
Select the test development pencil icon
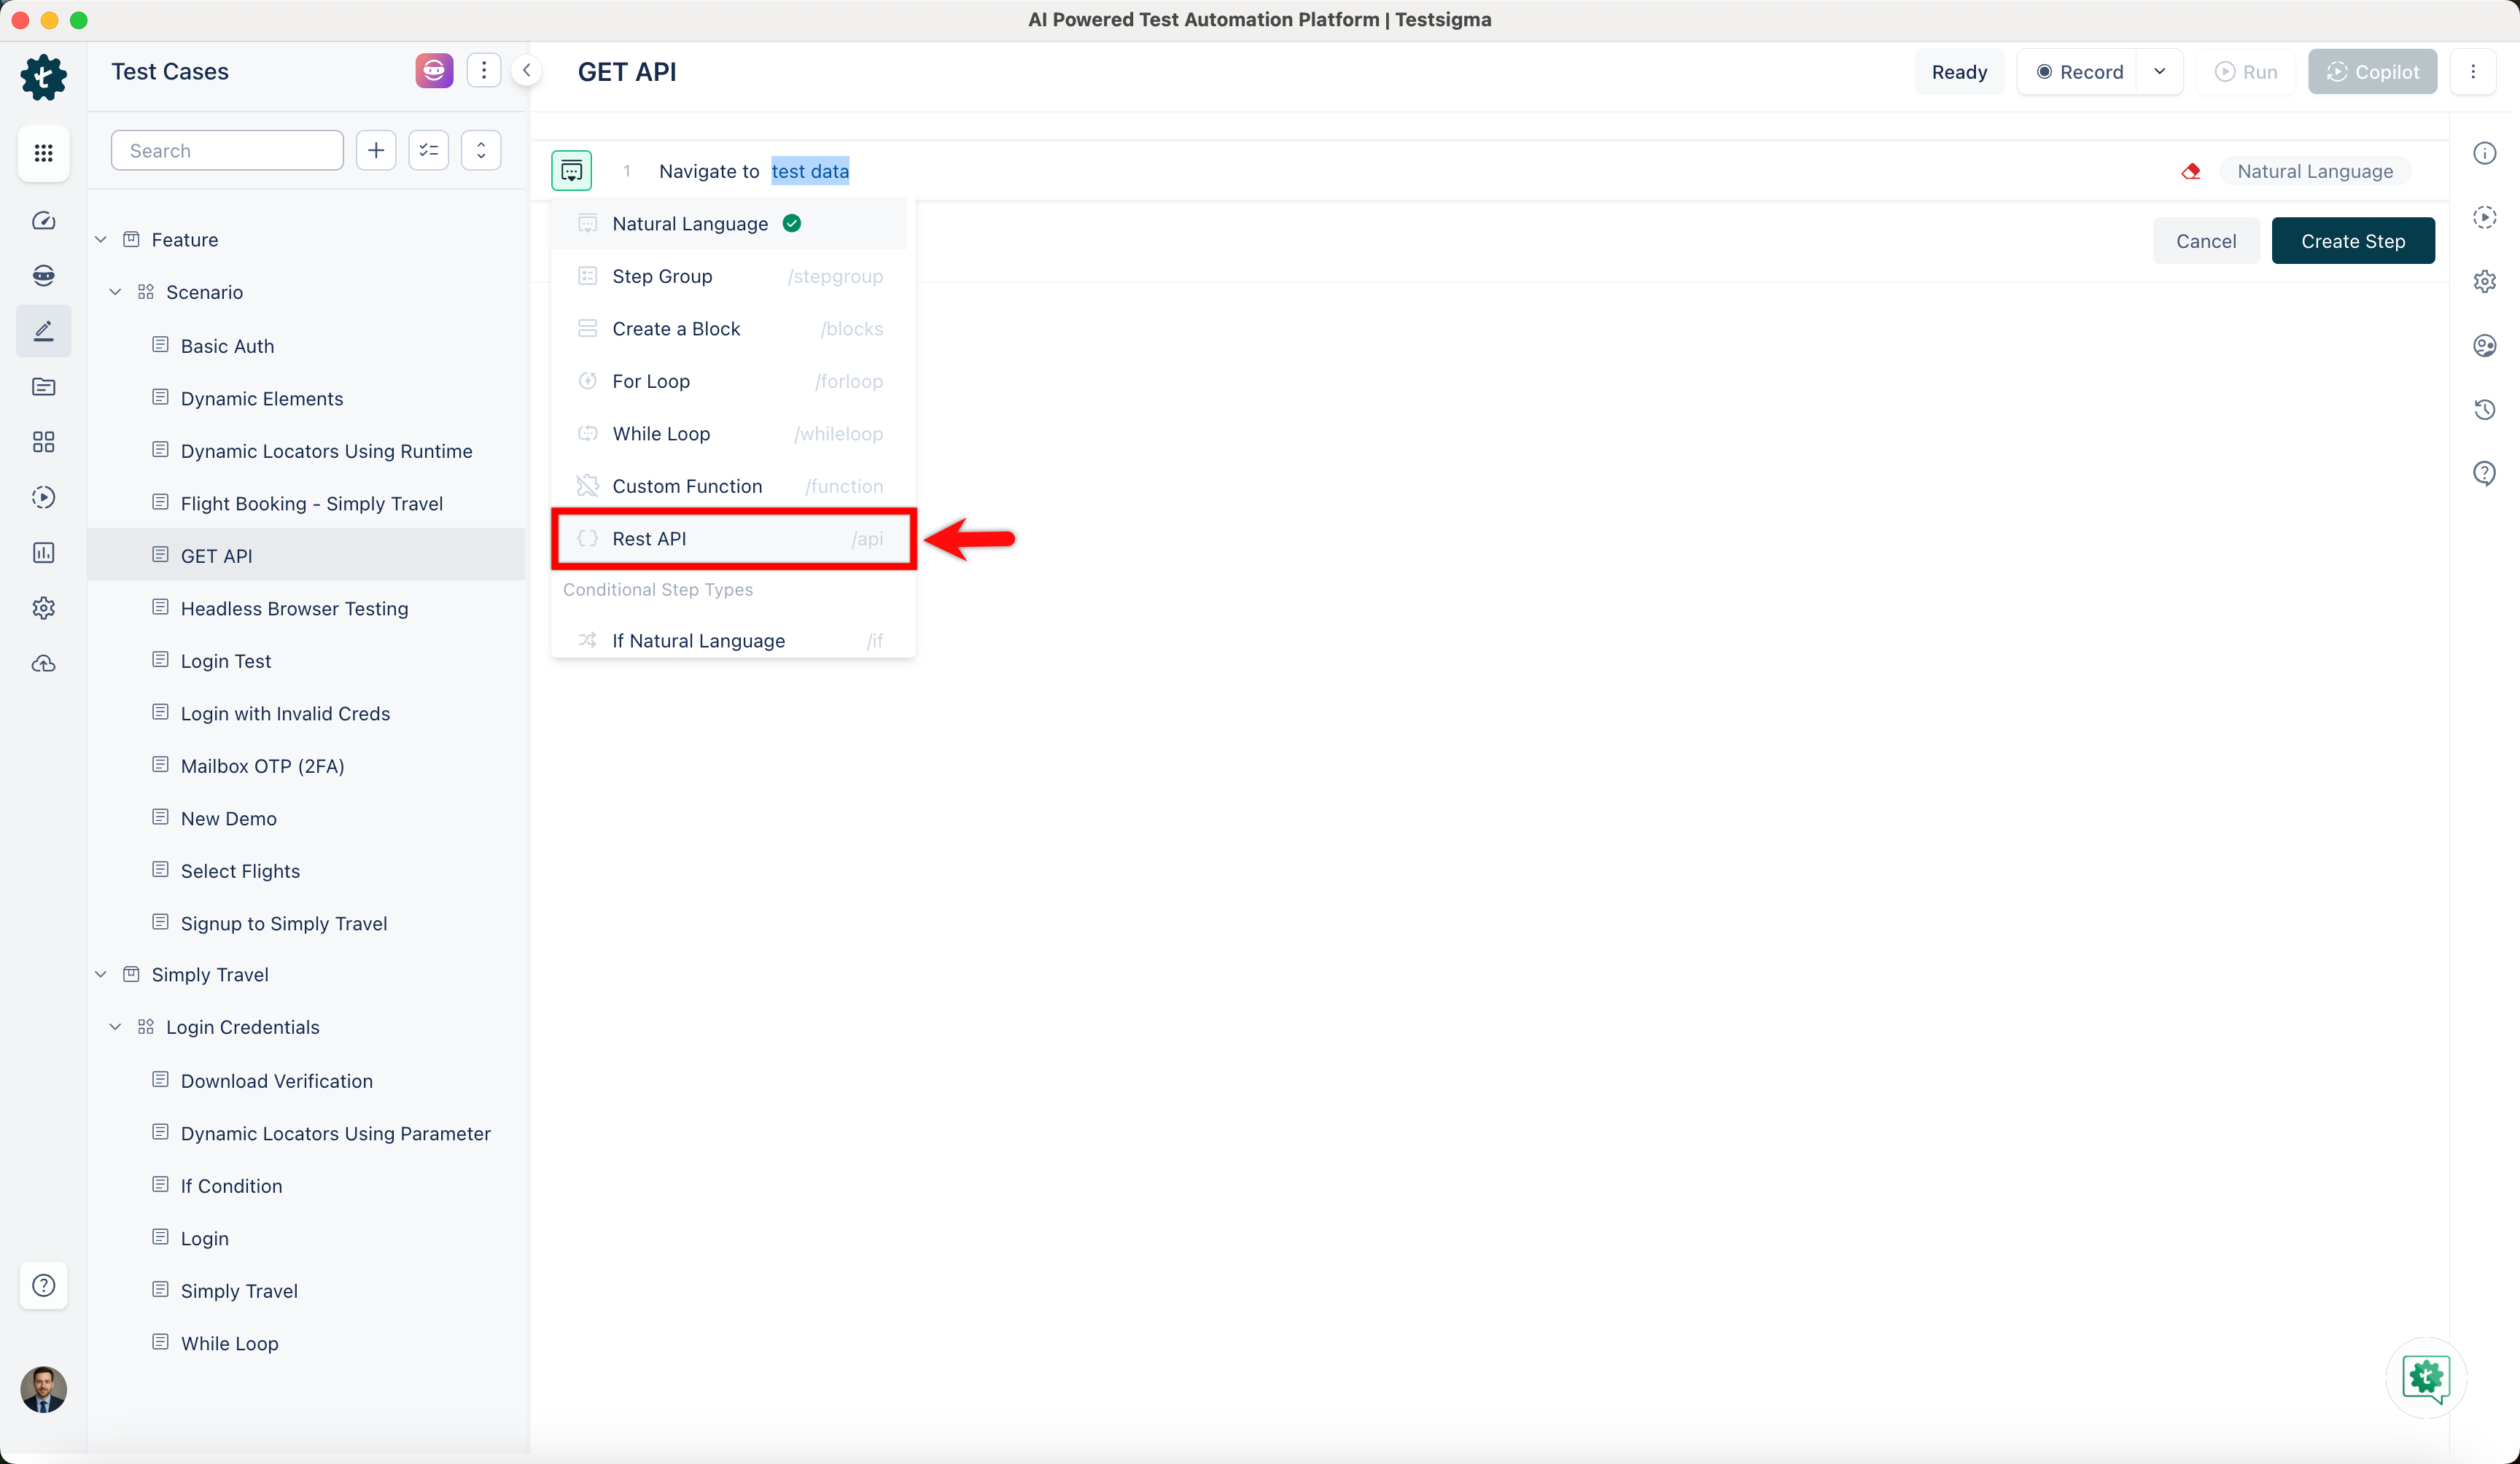(43, 330)
